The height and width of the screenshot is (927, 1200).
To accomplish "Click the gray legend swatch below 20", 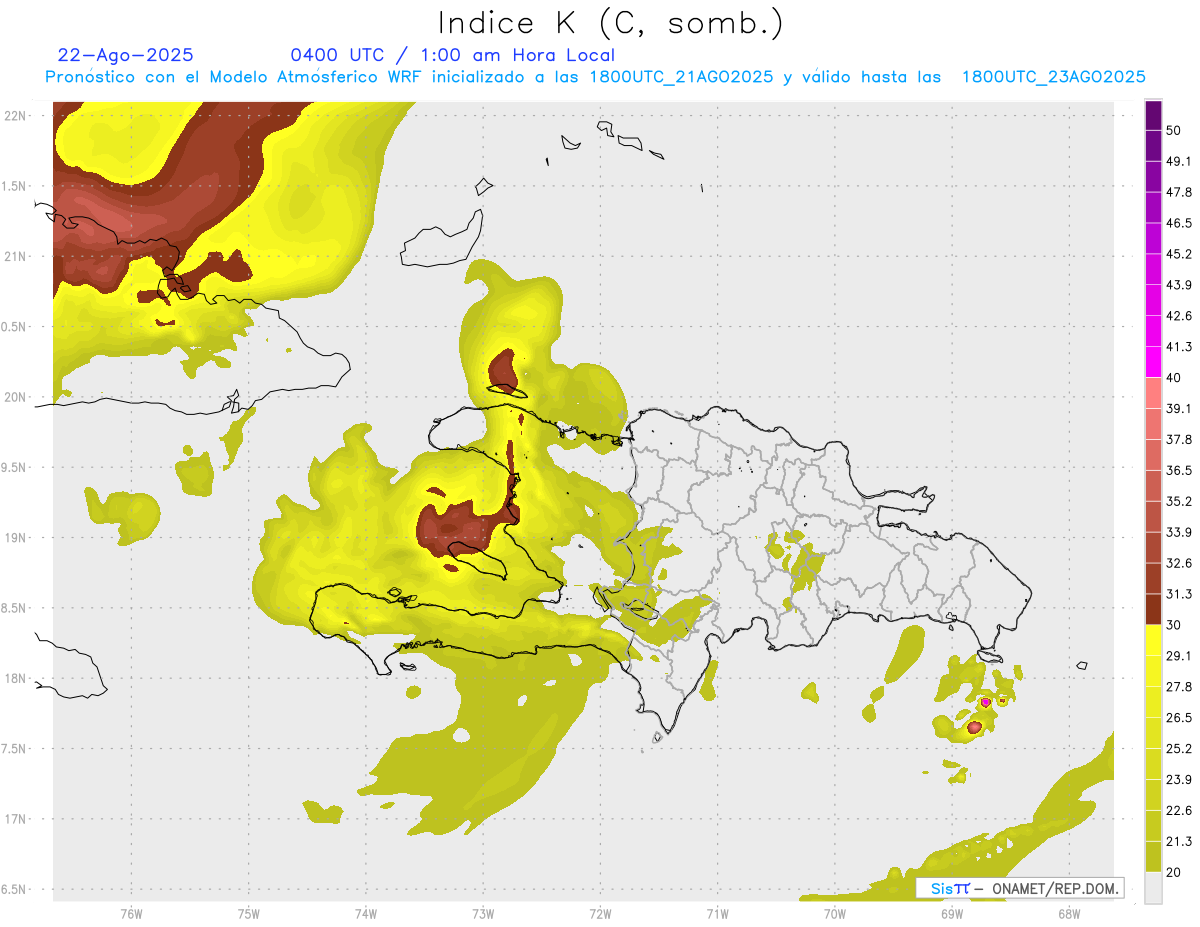I will (1153, 888).
